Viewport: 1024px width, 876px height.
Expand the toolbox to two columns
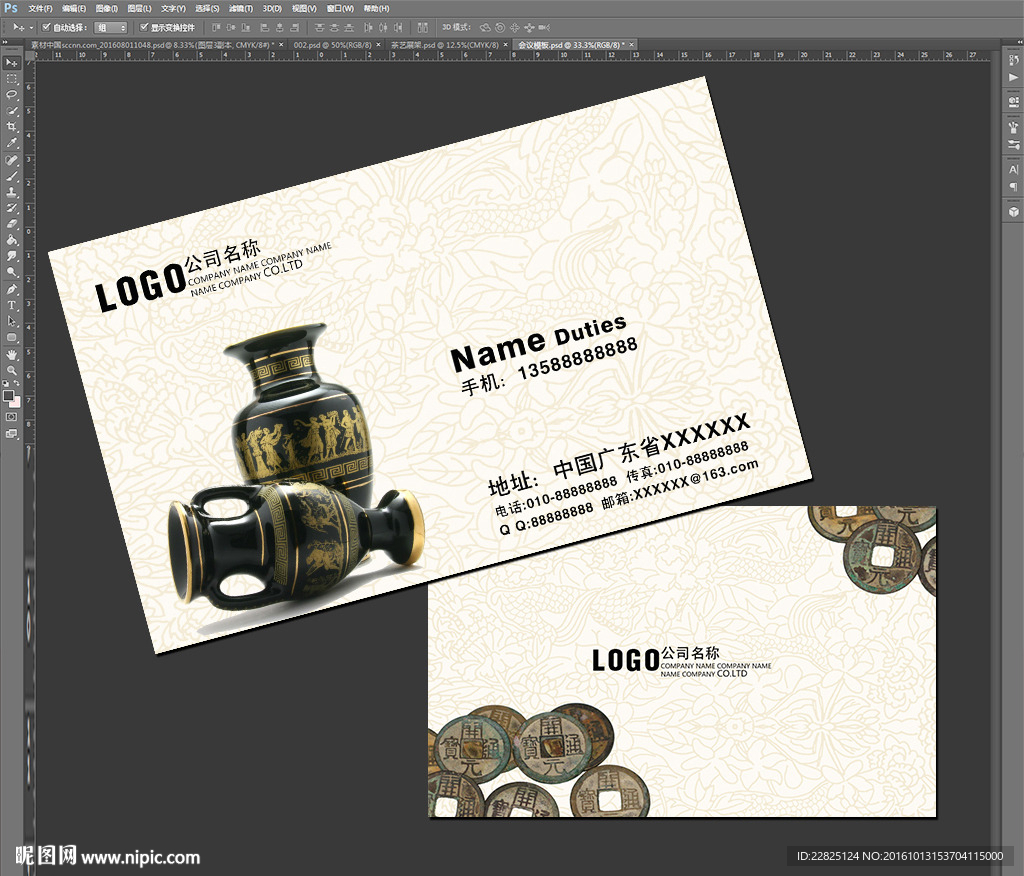click(x=6, y=42)
